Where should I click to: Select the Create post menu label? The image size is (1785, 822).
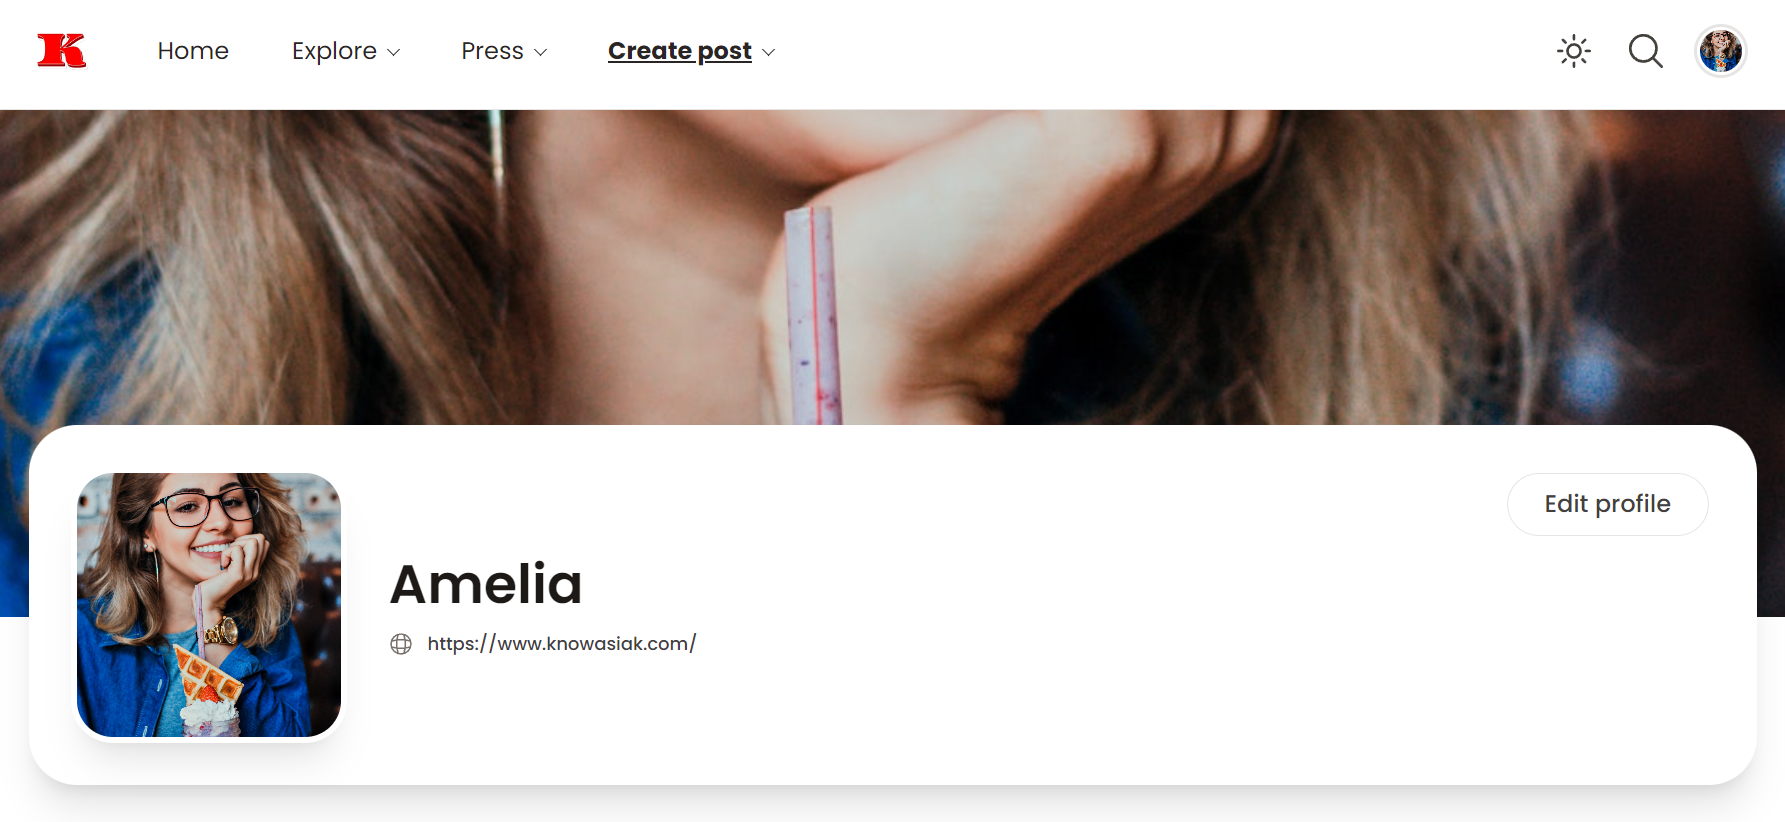click(x=680, y=51)
